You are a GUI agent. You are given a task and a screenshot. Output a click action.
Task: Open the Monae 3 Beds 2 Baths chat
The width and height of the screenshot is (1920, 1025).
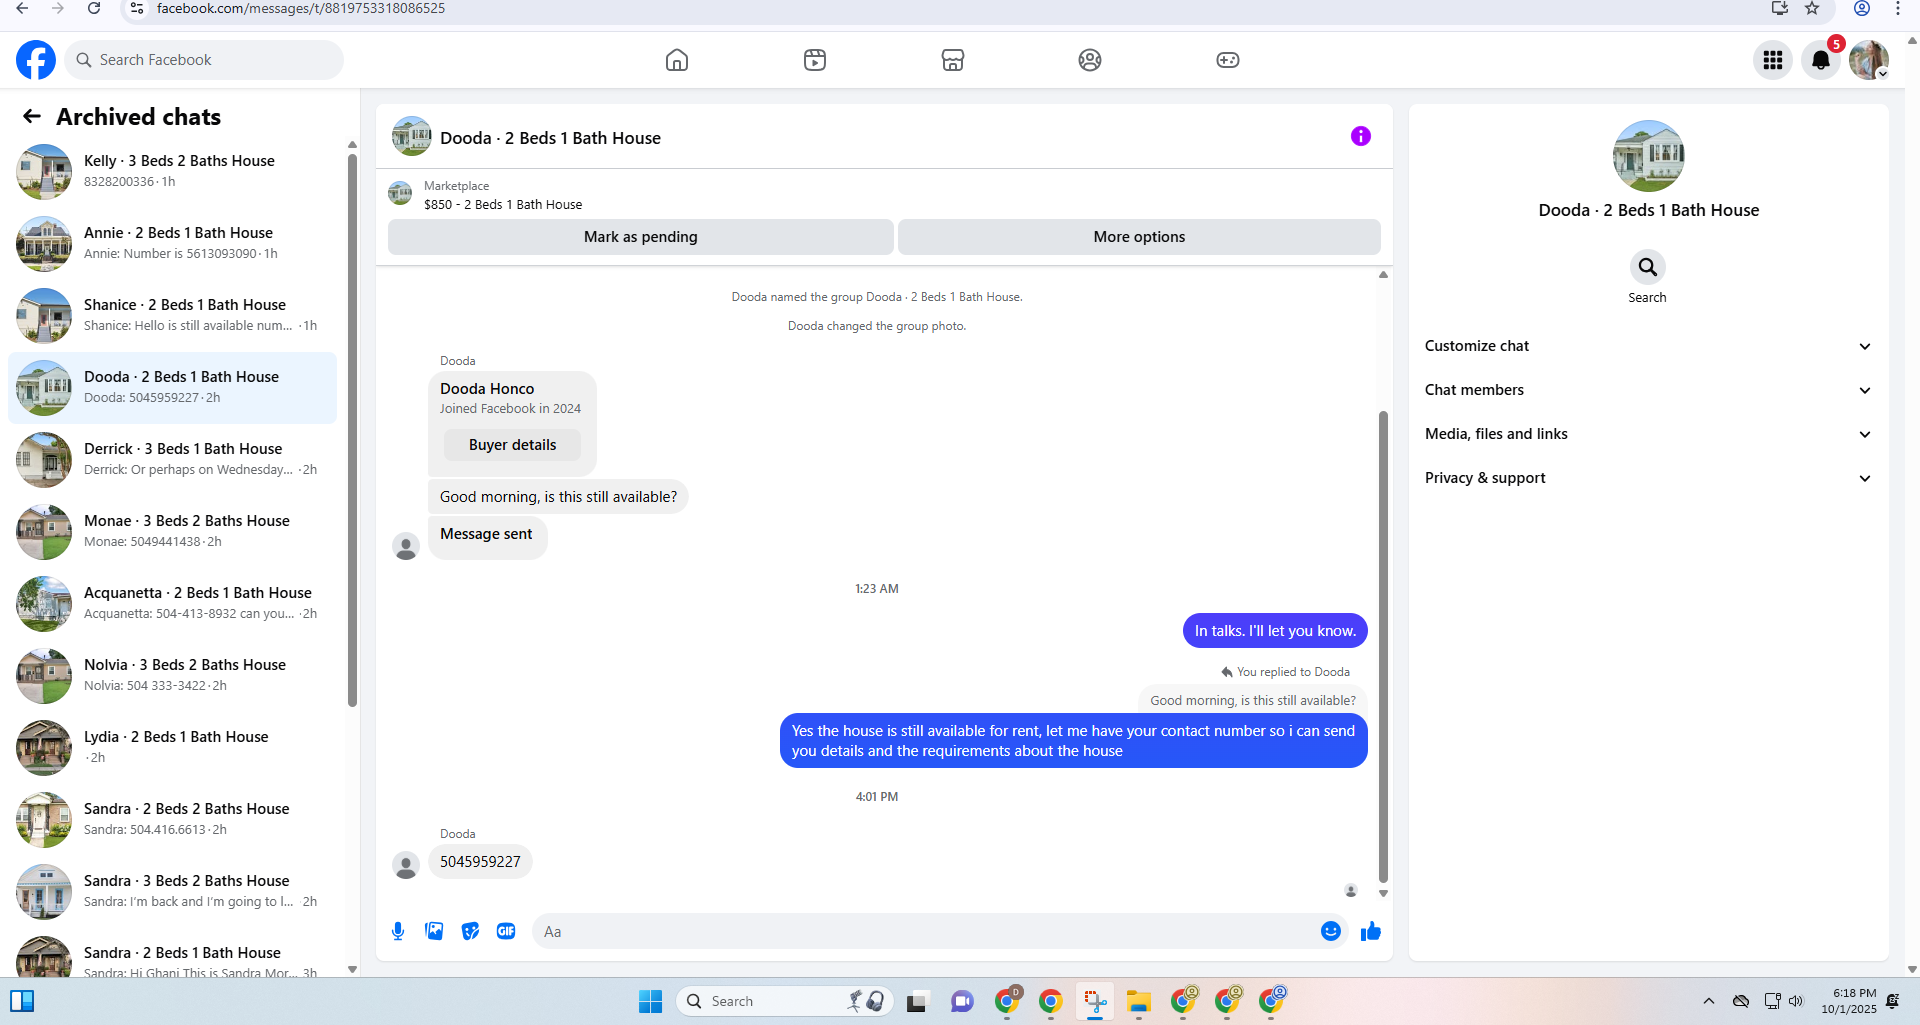tap(172, 531)
